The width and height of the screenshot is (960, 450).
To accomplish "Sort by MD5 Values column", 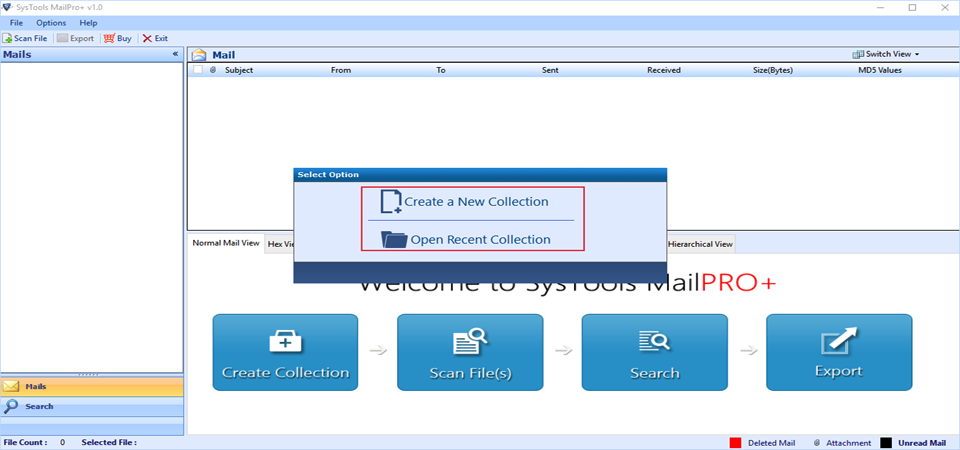I will pos(880,70).
